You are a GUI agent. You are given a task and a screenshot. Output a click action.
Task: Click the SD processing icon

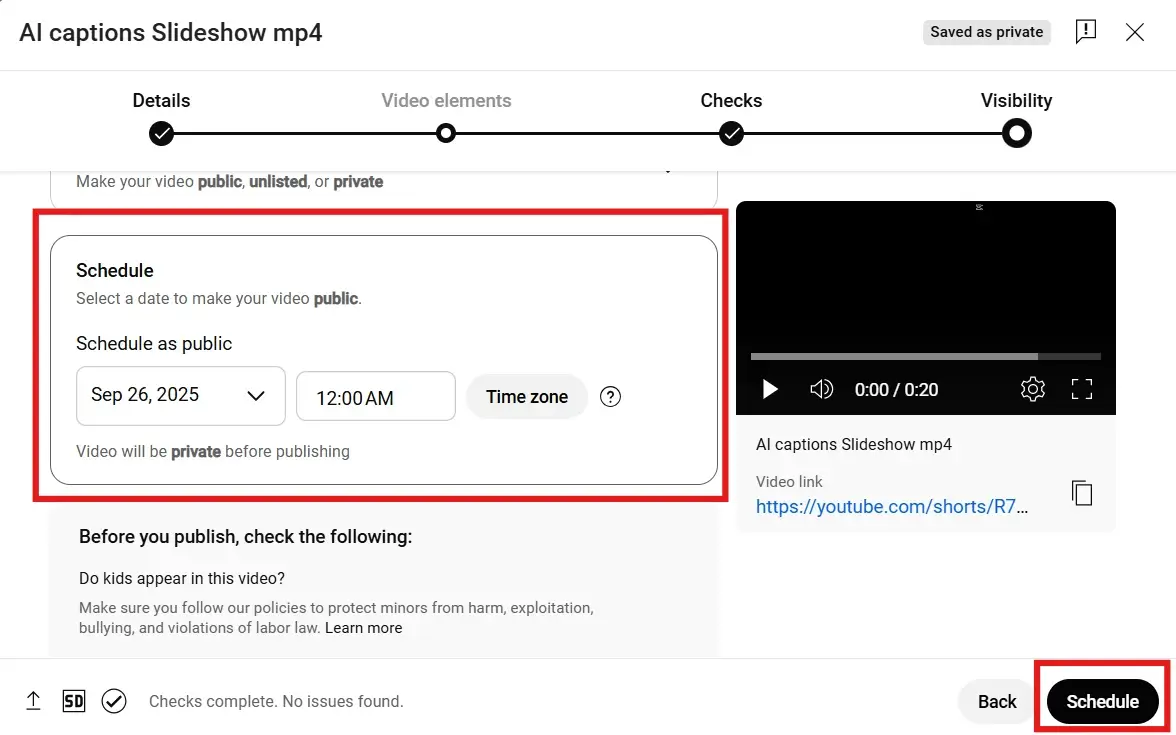(x=73, y=701)
